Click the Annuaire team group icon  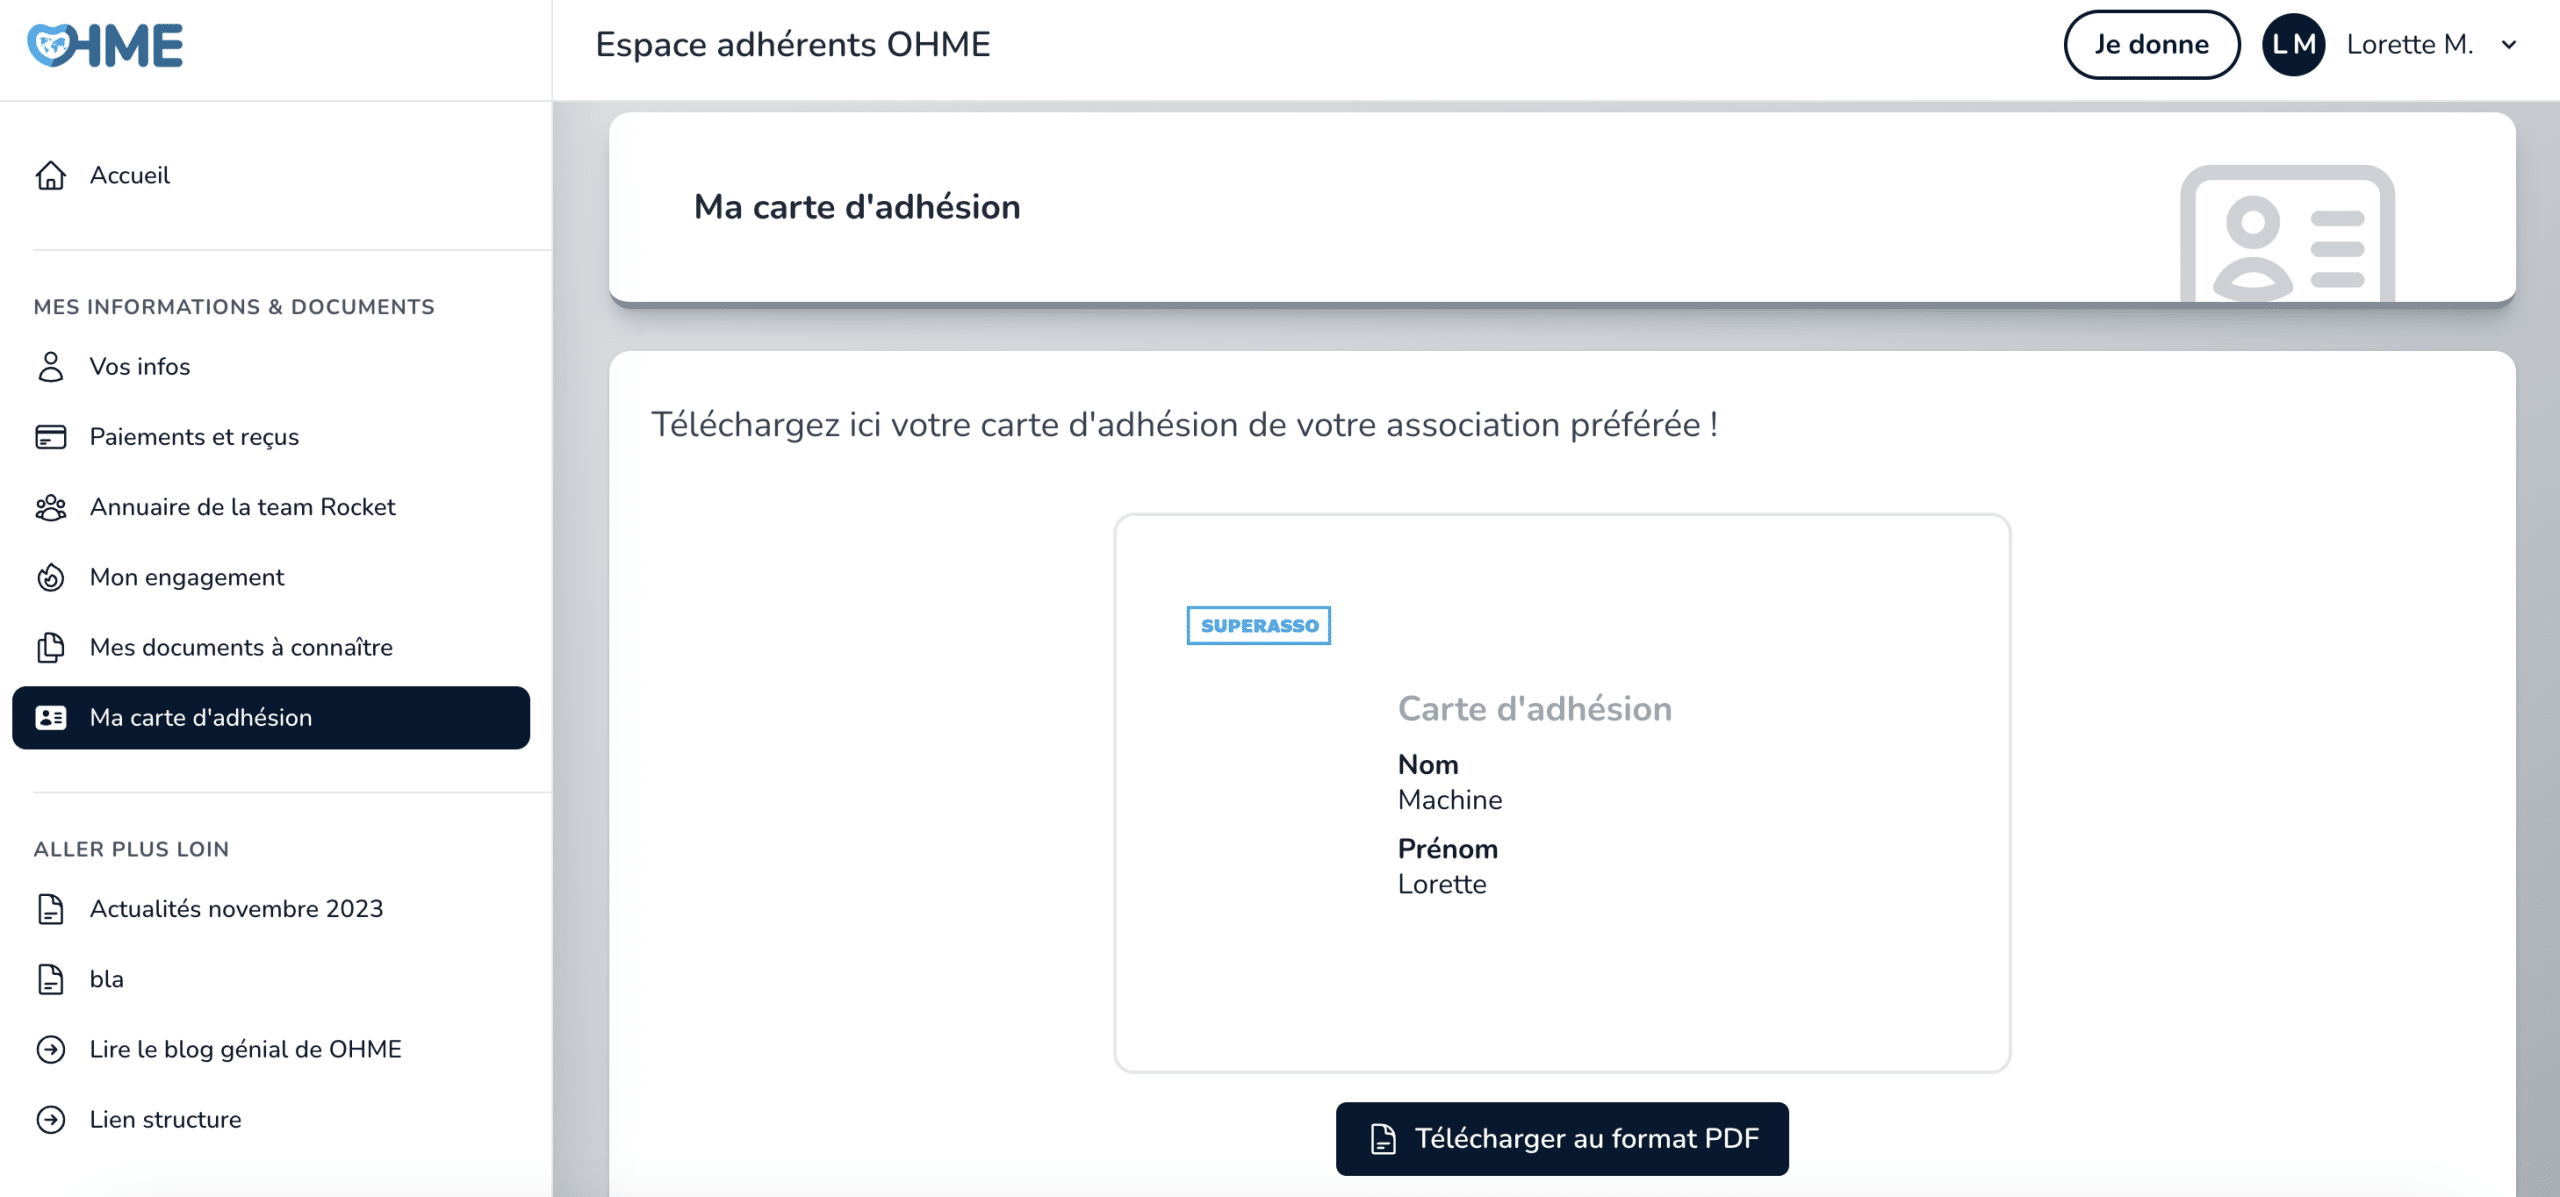(51, 508)
